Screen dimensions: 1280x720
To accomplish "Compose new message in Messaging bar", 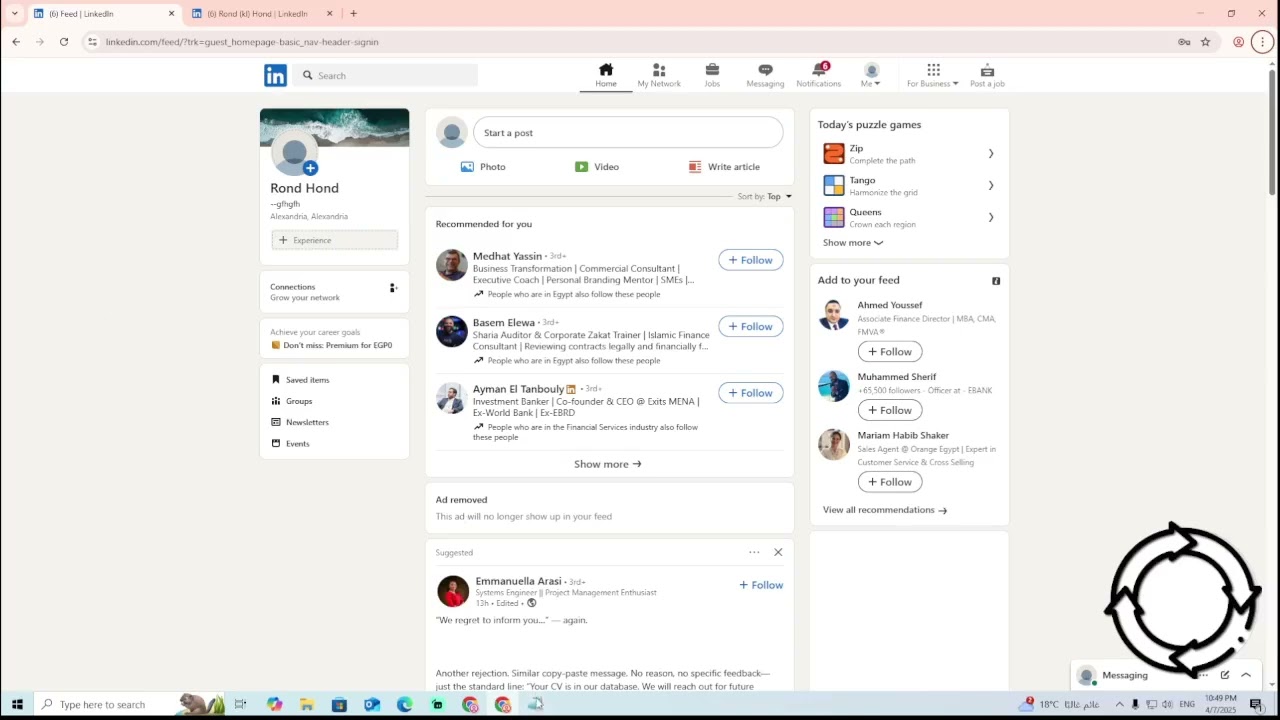I will pyautogui.click(x=1224, y=675).
